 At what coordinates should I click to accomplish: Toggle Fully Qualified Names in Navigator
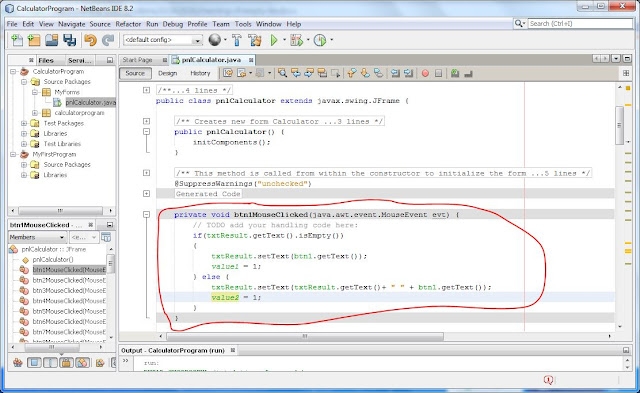tap(100, 362)
